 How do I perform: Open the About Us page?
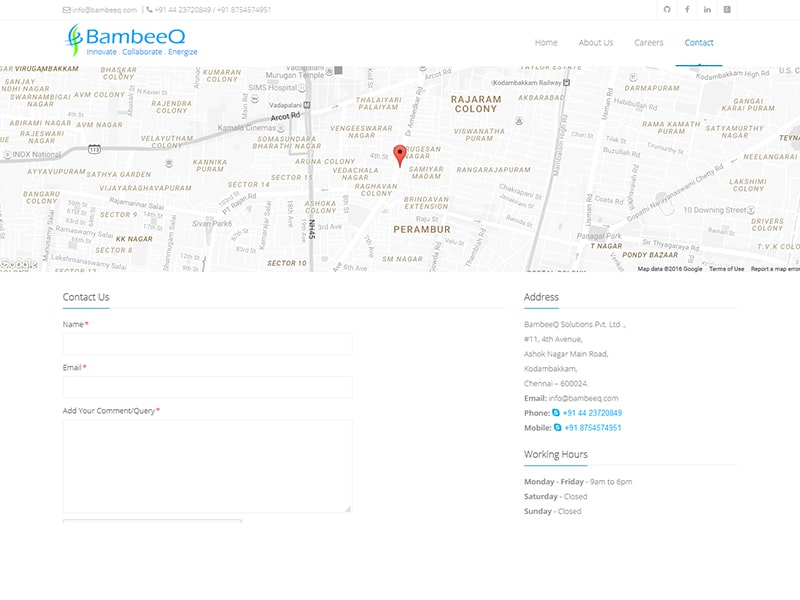pyautogui.click(x=596, y=43)
